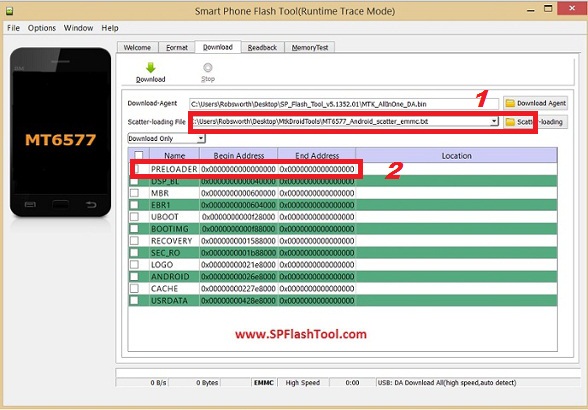Open the File menu
Screen dimensions: 588x410
pyautogui.click(x=13, y=28)
